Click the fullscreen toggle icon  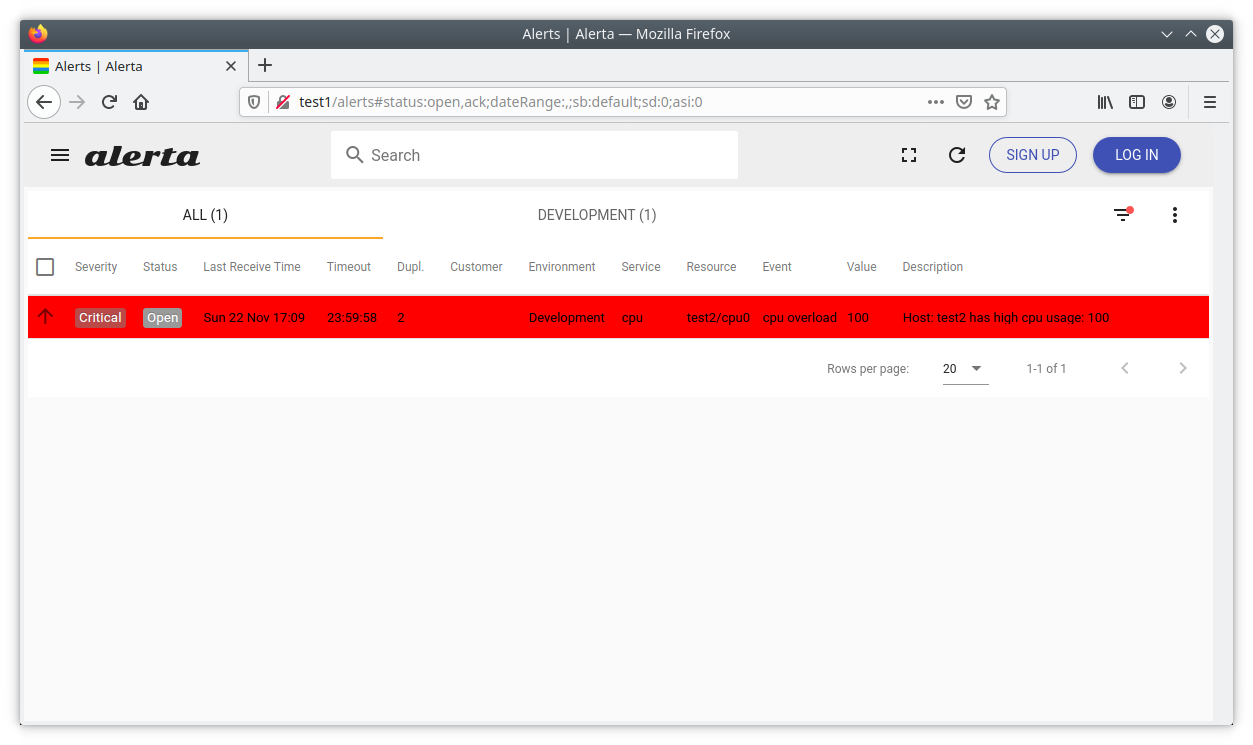click(908, 155)
